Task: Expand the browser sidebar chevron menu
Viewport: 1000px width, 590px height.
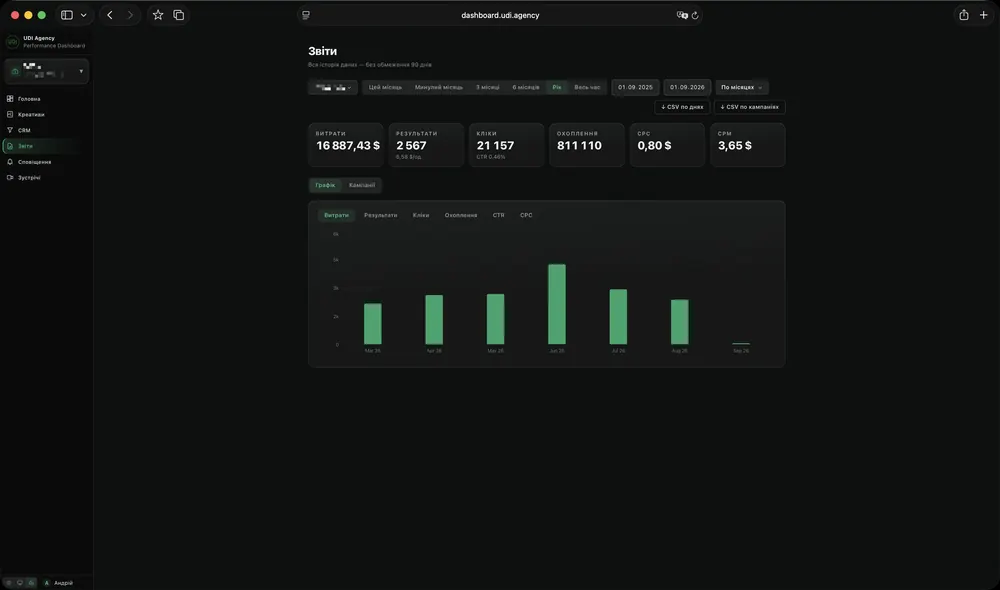Action: [x=84, y=15]
